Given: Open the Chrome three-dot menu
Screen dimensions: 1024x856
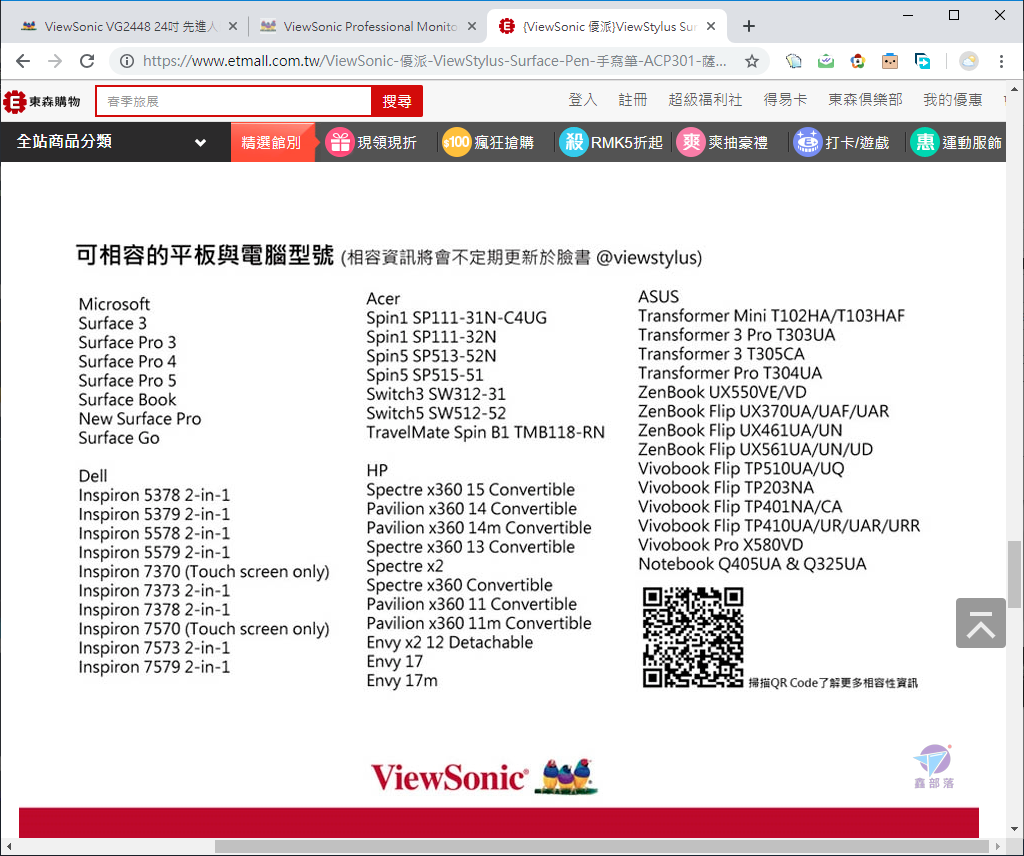Looking at the screenshot, I should (x=1000, y=61).
